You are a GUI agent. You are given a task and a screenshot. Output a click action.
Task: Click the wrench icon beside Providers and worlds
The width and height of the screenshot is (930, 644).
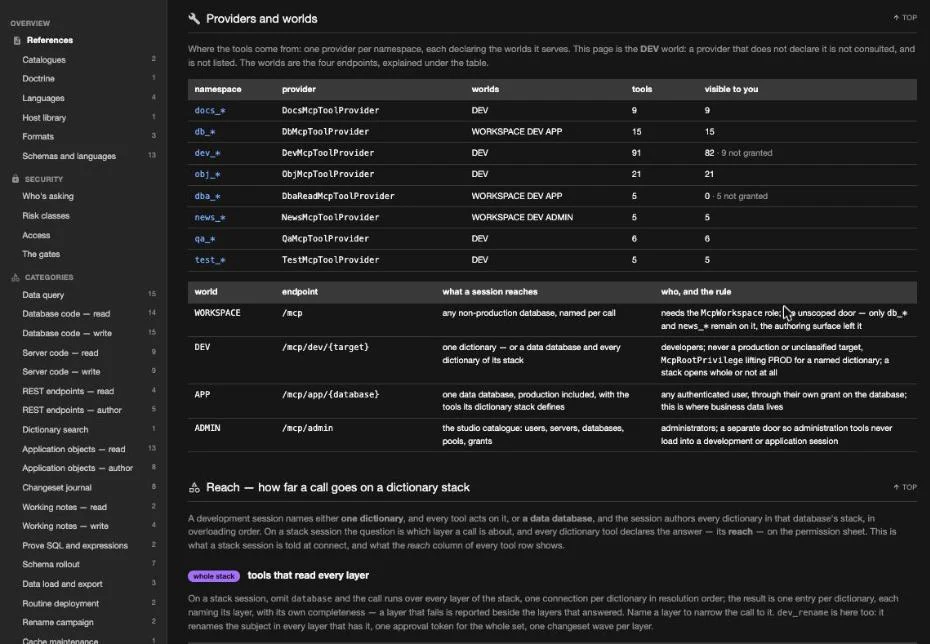point(194,19)
